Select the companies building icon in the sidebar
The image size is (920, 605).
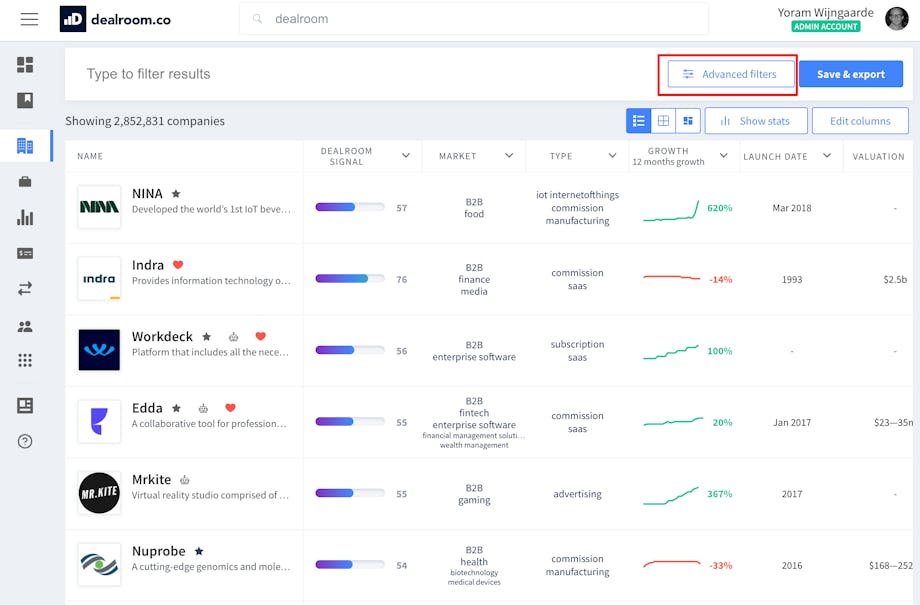(25, 146)
